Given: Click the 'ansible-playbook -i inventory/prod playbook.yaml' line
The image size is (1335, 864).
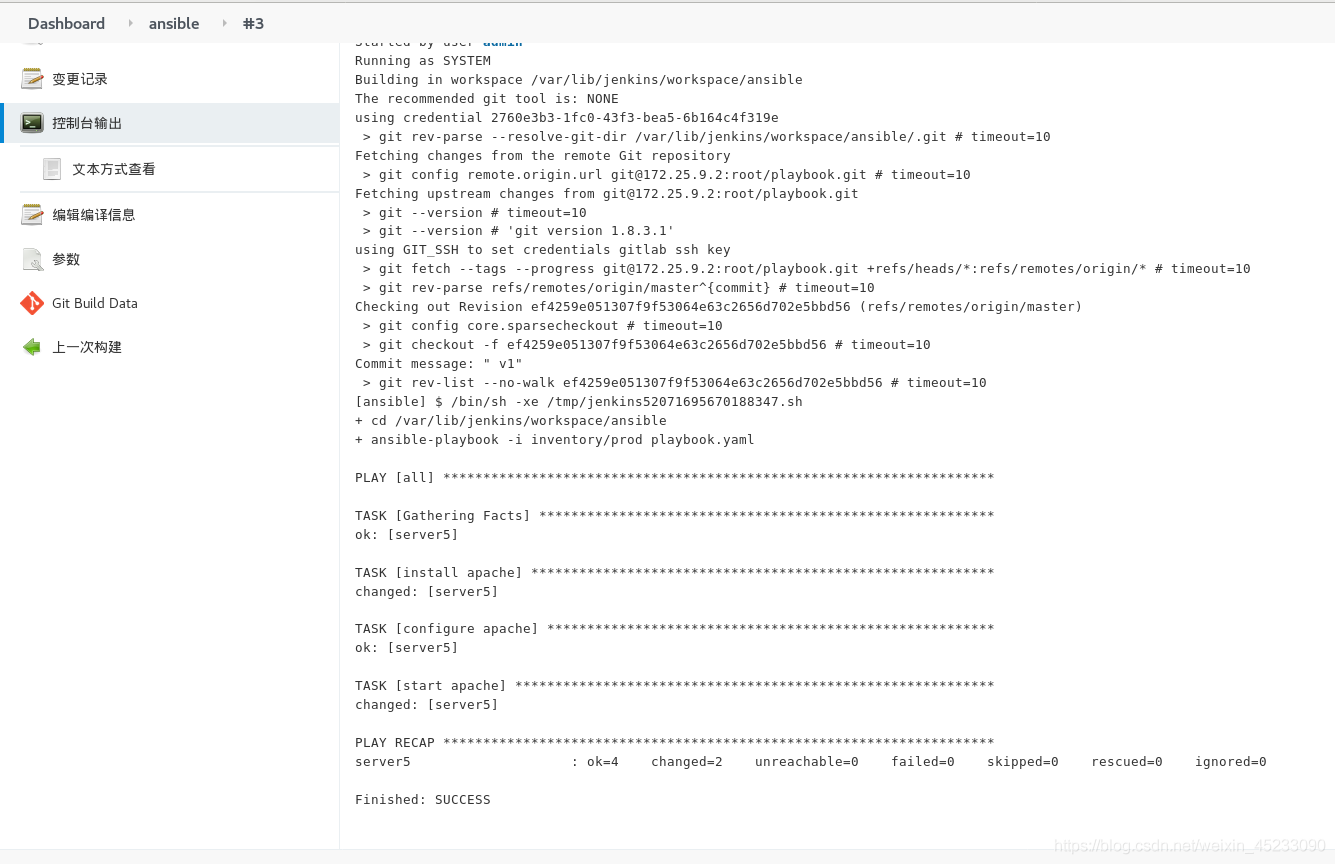Looking at the screenshot, I should (x=555, y=440).
